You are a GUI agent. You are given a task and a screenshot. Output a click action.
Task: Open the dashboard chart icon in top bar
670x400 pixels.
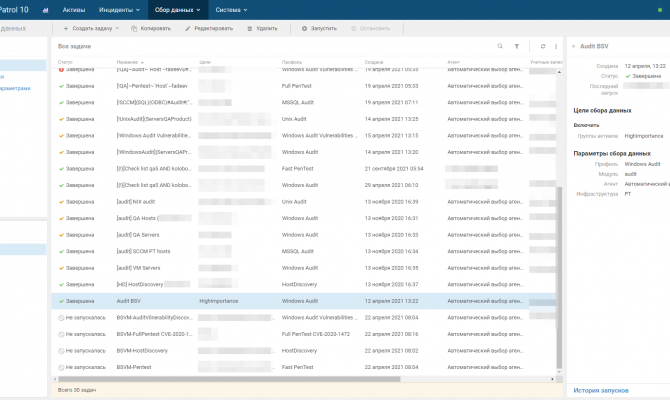coord(45,10)
